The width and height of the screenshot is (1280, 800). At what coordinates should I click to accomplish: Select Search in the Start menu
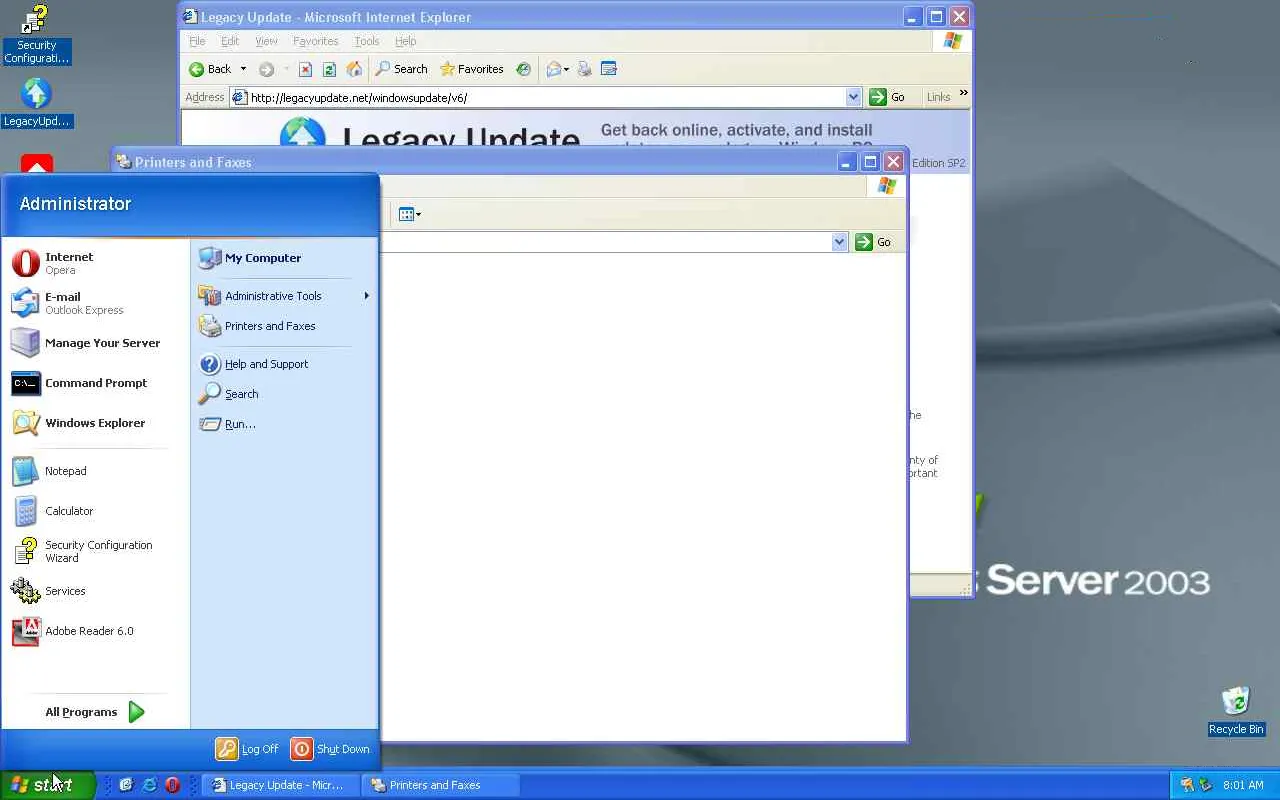click(x=284, y=394)
